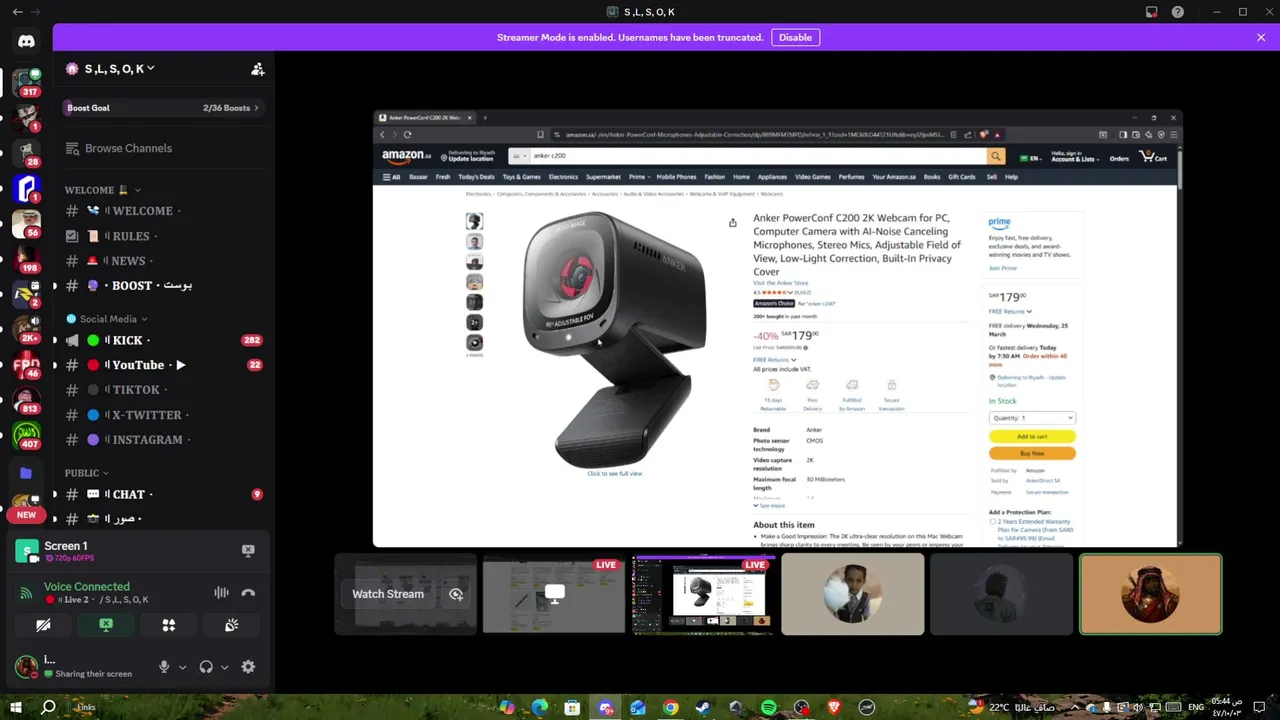The image size is (1280, 720).
Task: Open Voice Connected connection details
Action: (87, 587)
